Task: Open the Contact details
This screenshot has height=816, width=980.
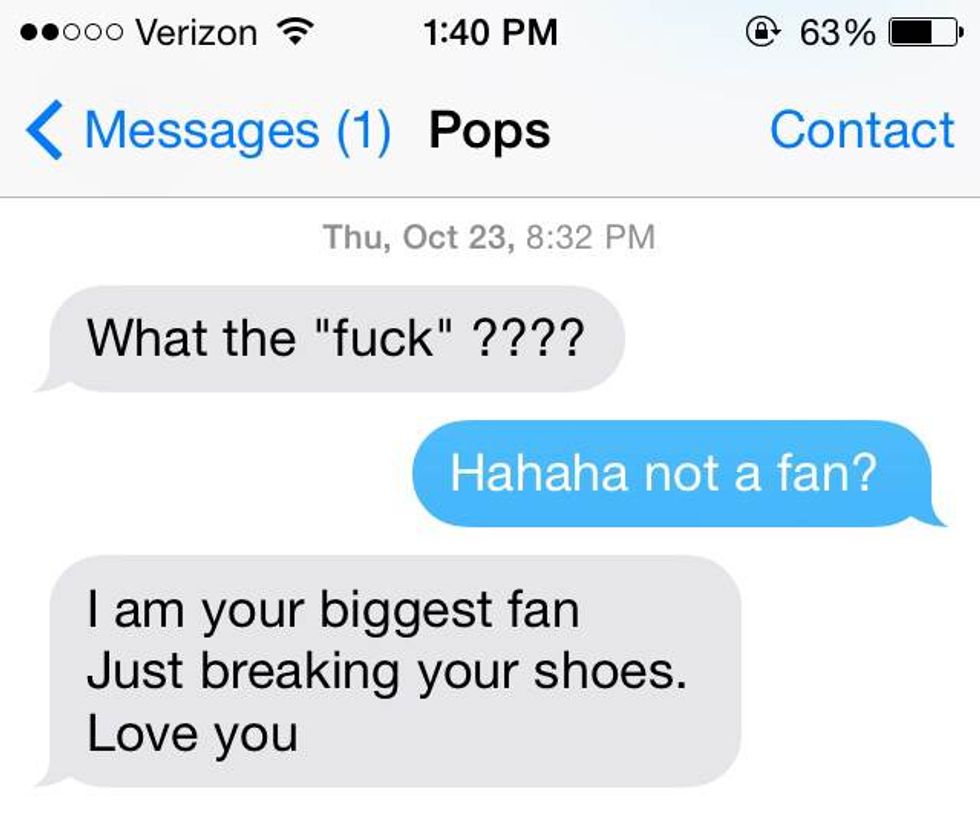Action: pyautogui.click(x=862, y=131)
